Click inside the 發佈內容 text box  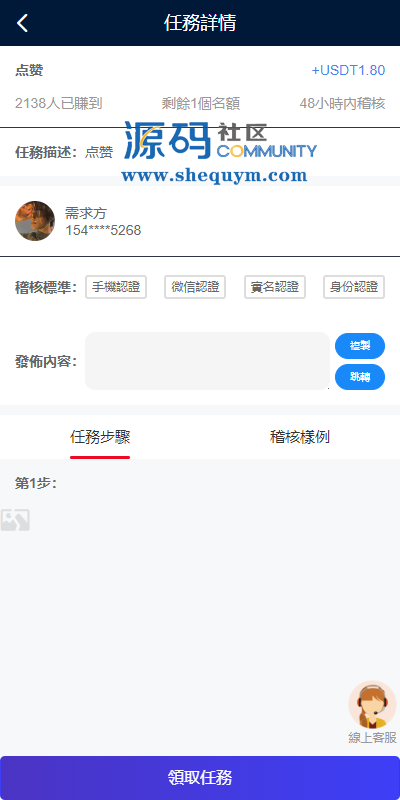207,361
